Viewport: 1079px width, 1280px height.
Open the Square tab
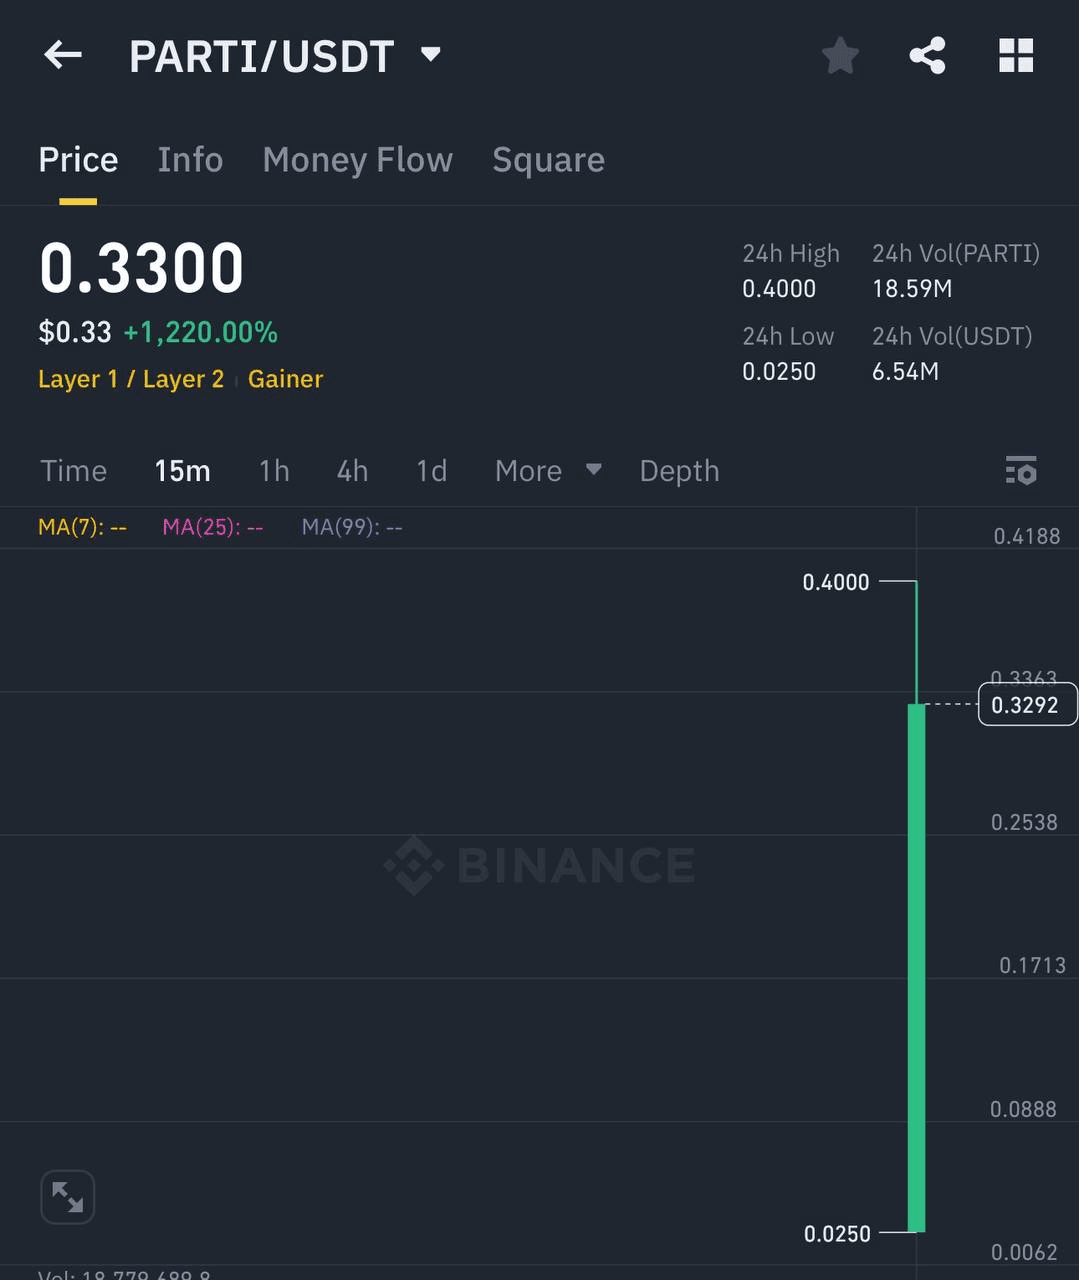pos(548,160)
